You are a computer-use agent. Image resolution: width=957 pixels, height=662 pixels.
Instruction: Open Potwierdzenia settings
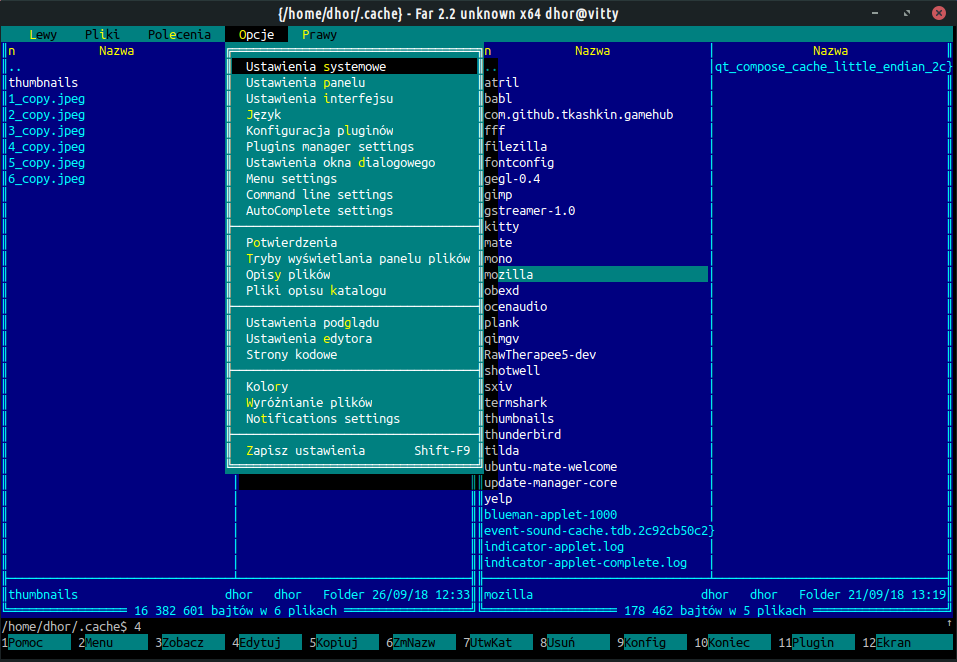pyautogui.click(x=354, y=242)
